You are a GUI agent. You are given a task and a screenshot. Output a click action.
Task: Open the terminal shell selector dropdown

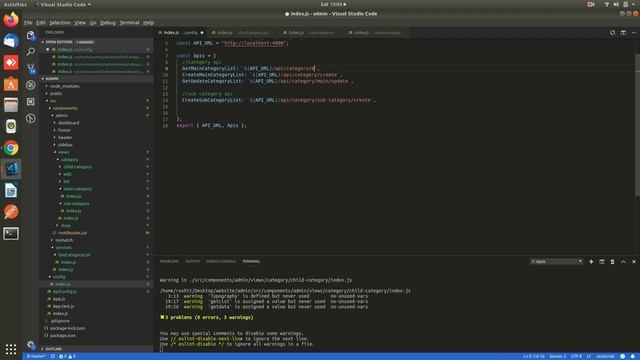556,262
